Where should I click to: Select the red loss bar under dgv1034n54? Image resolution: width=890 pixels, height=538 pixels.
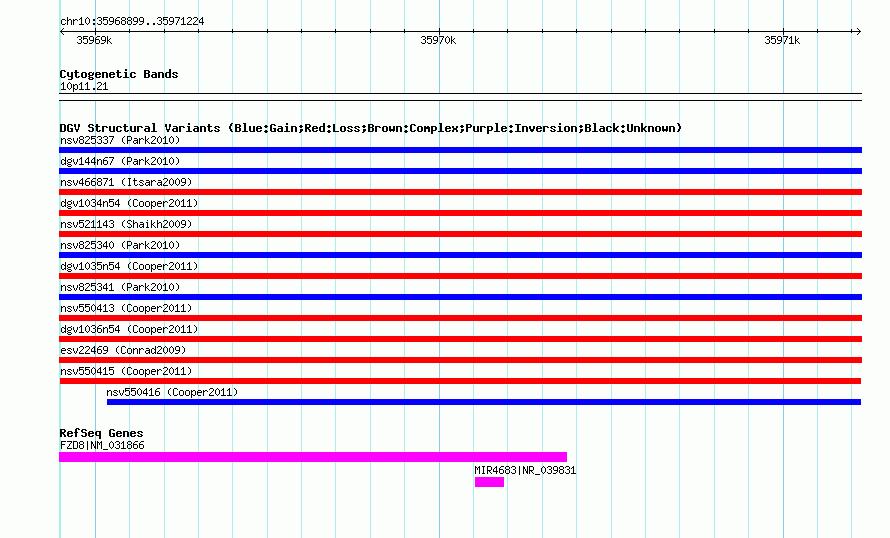(x=460, y=213)
